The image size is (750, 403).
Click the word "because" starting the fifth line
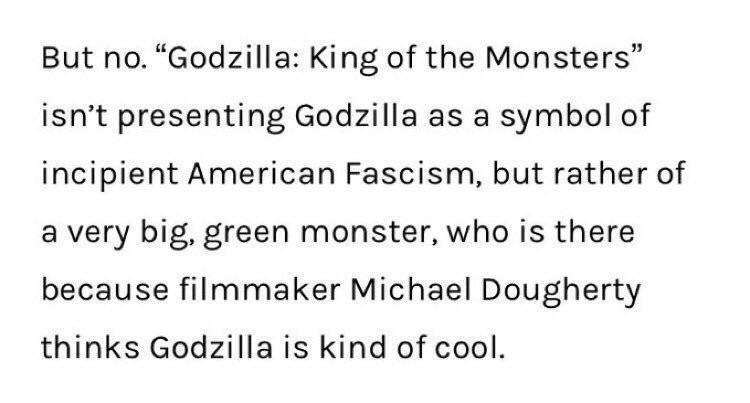(100, 290)
